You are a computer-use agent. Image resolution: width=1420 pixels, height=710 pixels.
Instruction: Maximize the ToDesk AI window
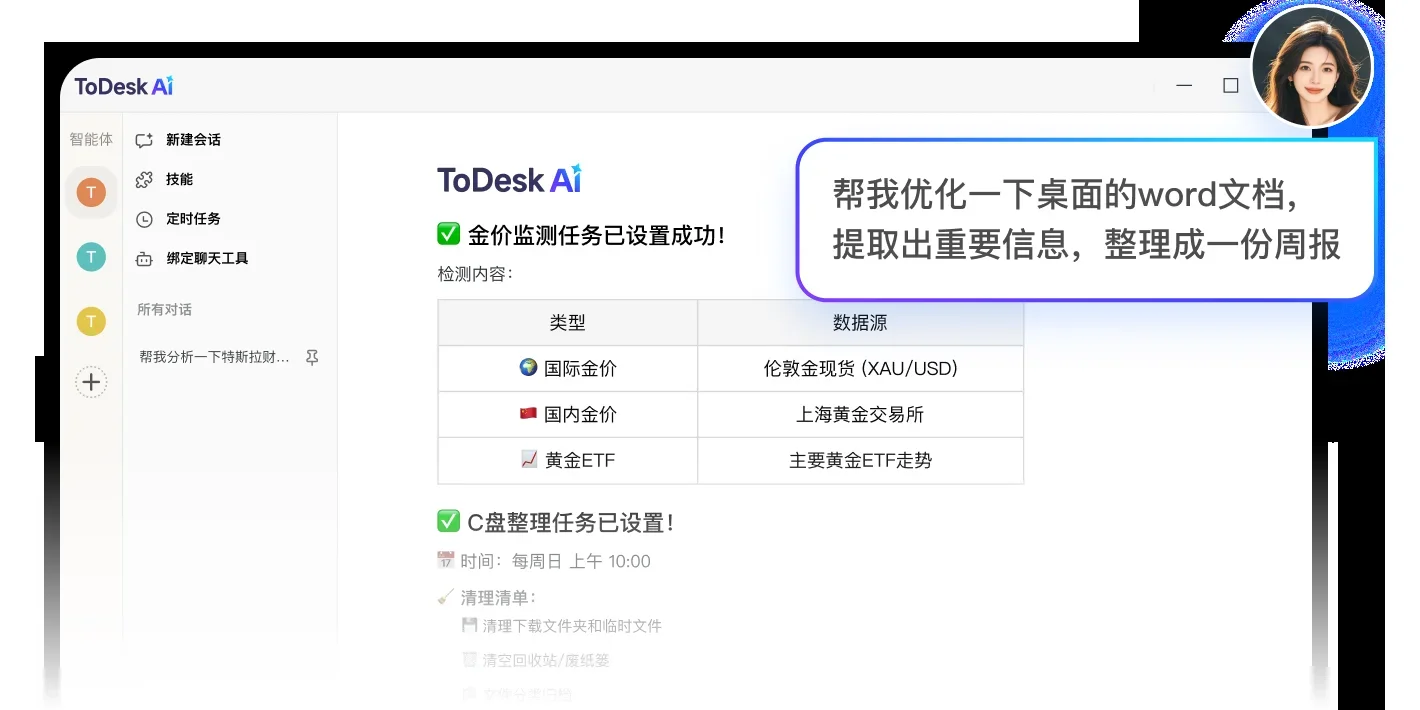[1231, 86]
